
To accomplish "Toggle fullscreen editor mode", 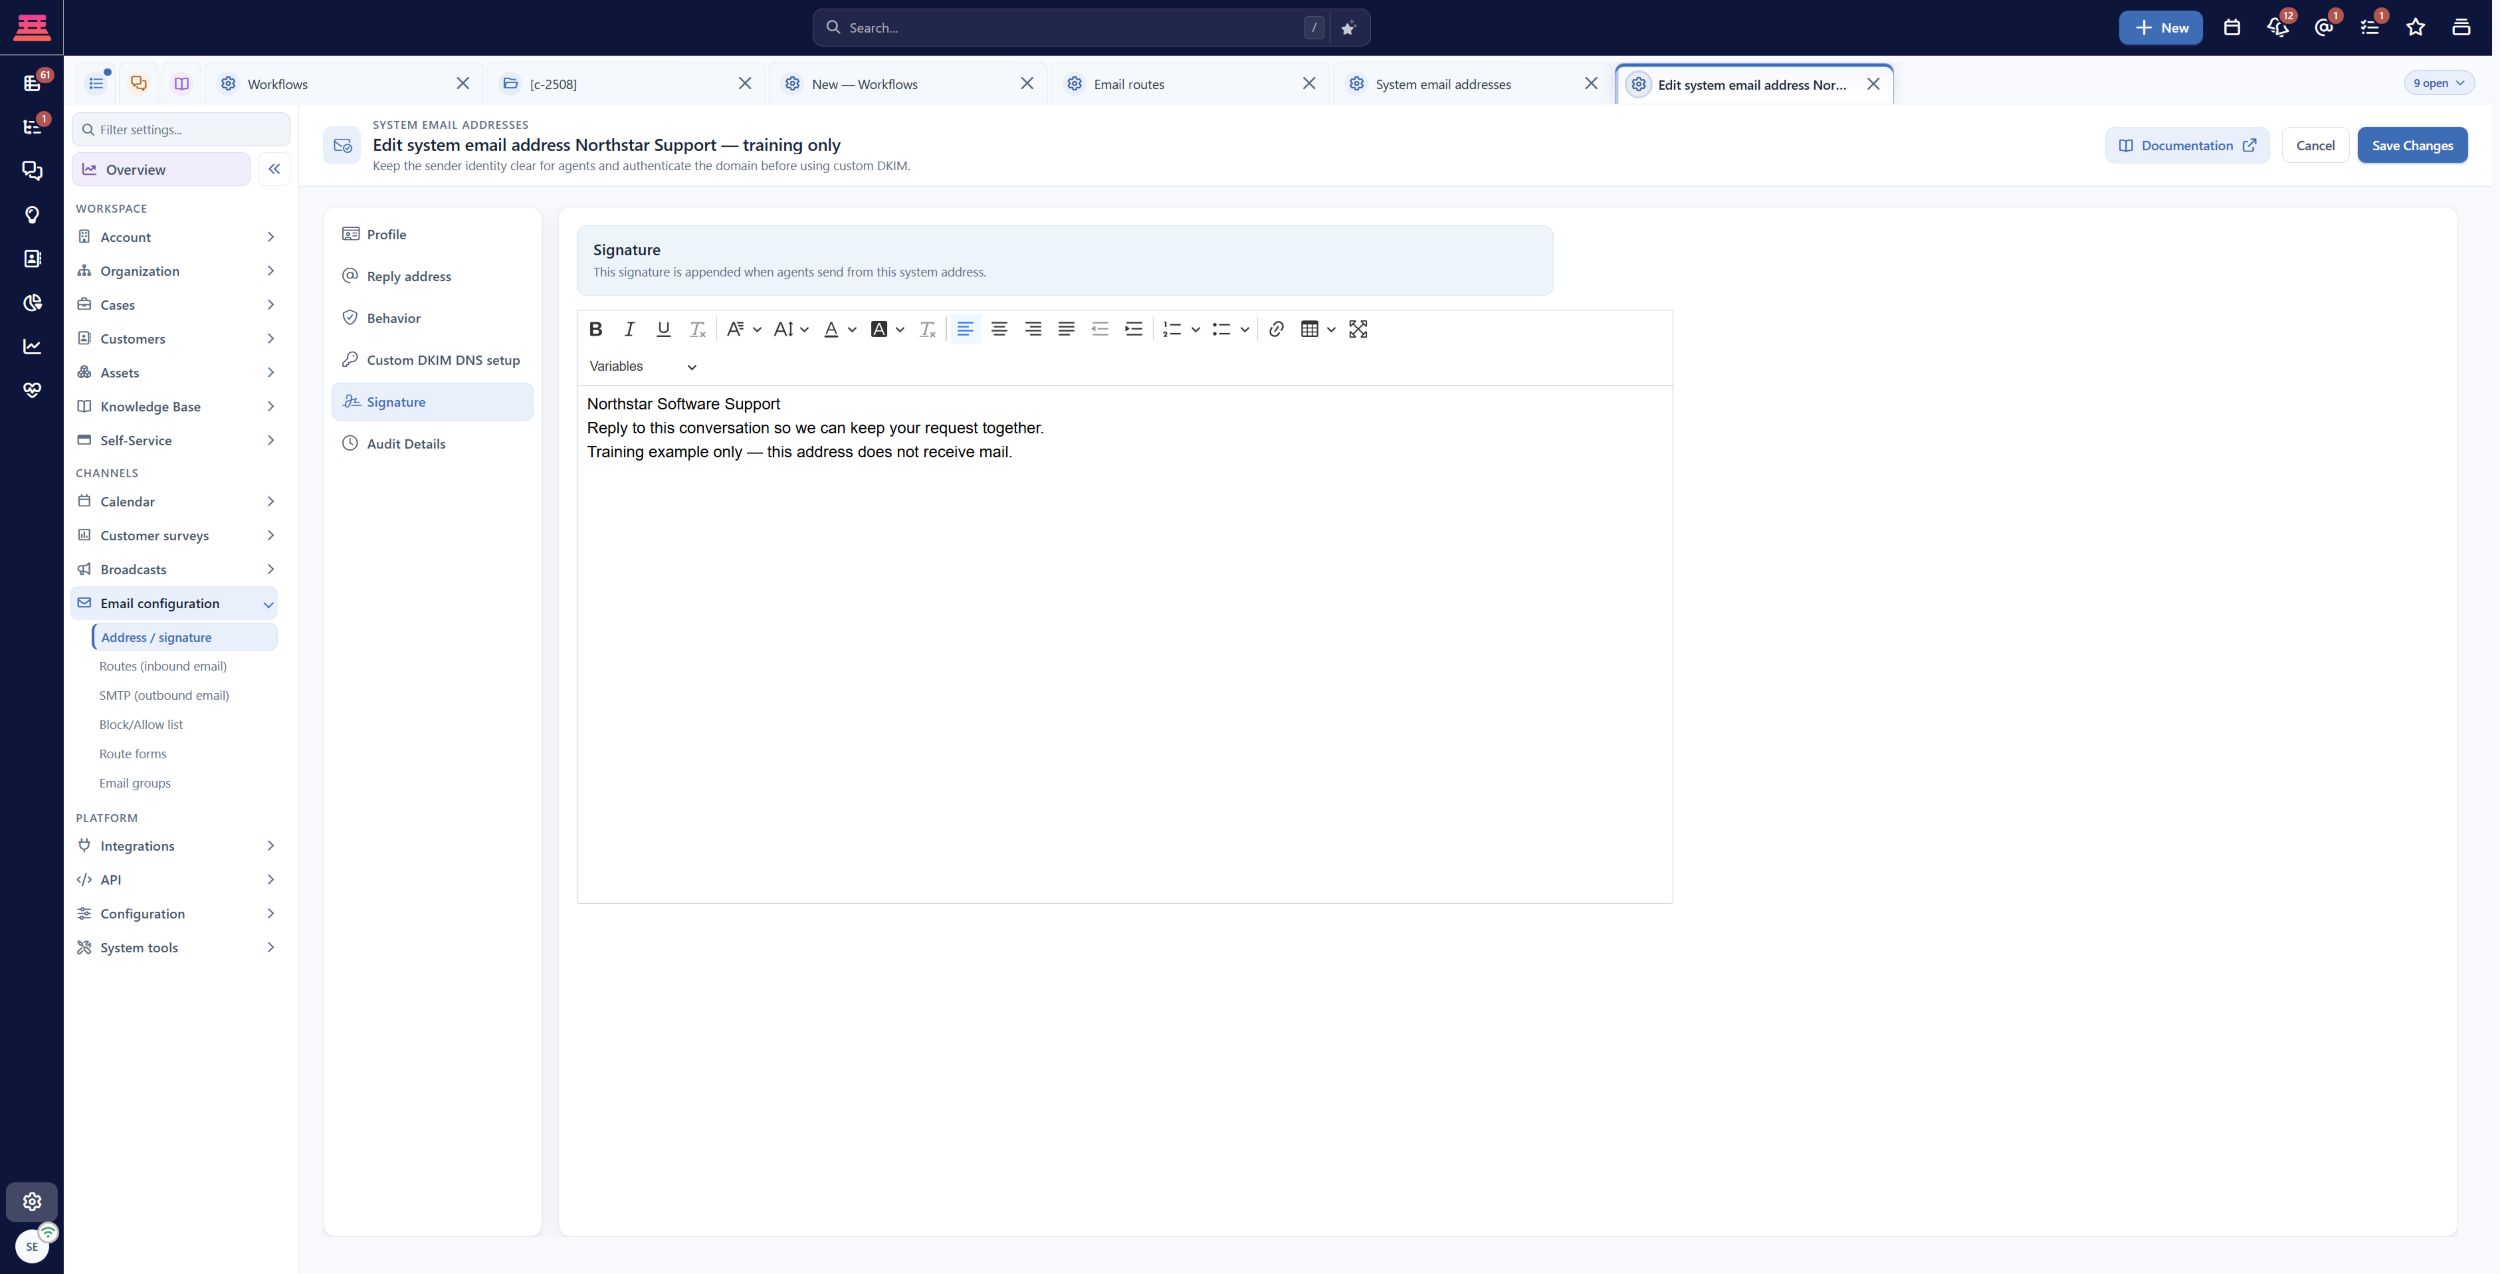I will click(x=1358, y=329).
